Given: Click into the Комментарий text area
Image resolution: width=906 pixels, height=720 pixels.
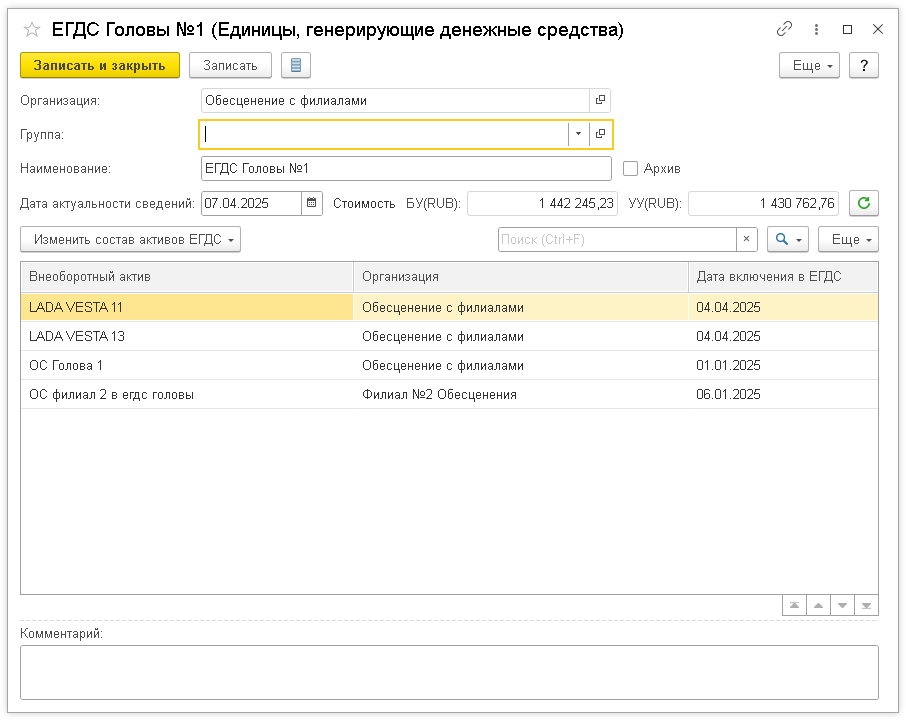Looking at the screenshot, I should tap(449, 671).
